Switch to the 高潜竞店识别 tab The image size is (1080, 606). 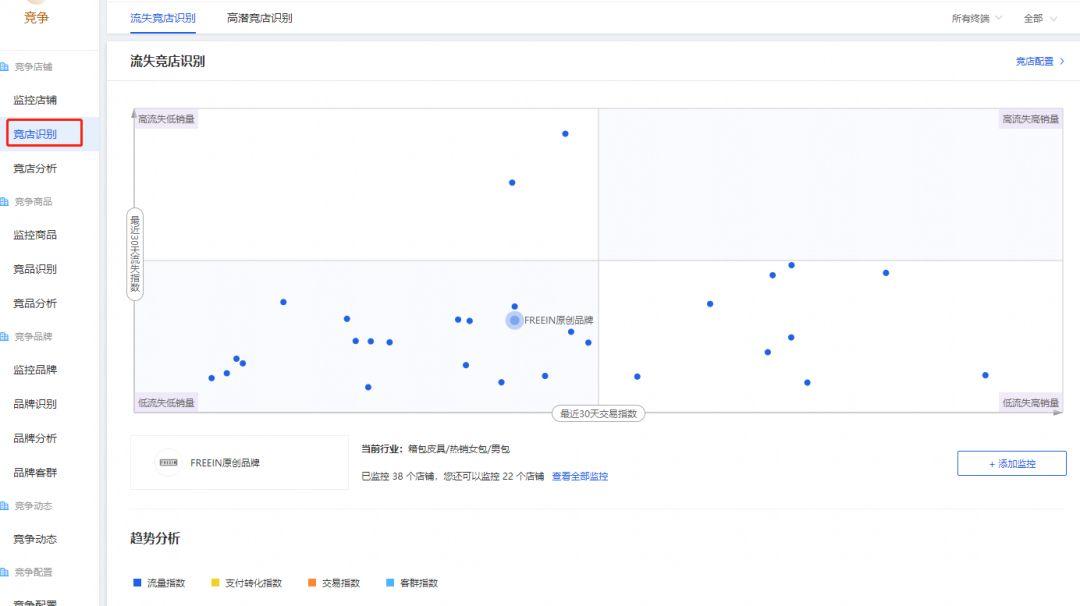click(x=260, y=18)
